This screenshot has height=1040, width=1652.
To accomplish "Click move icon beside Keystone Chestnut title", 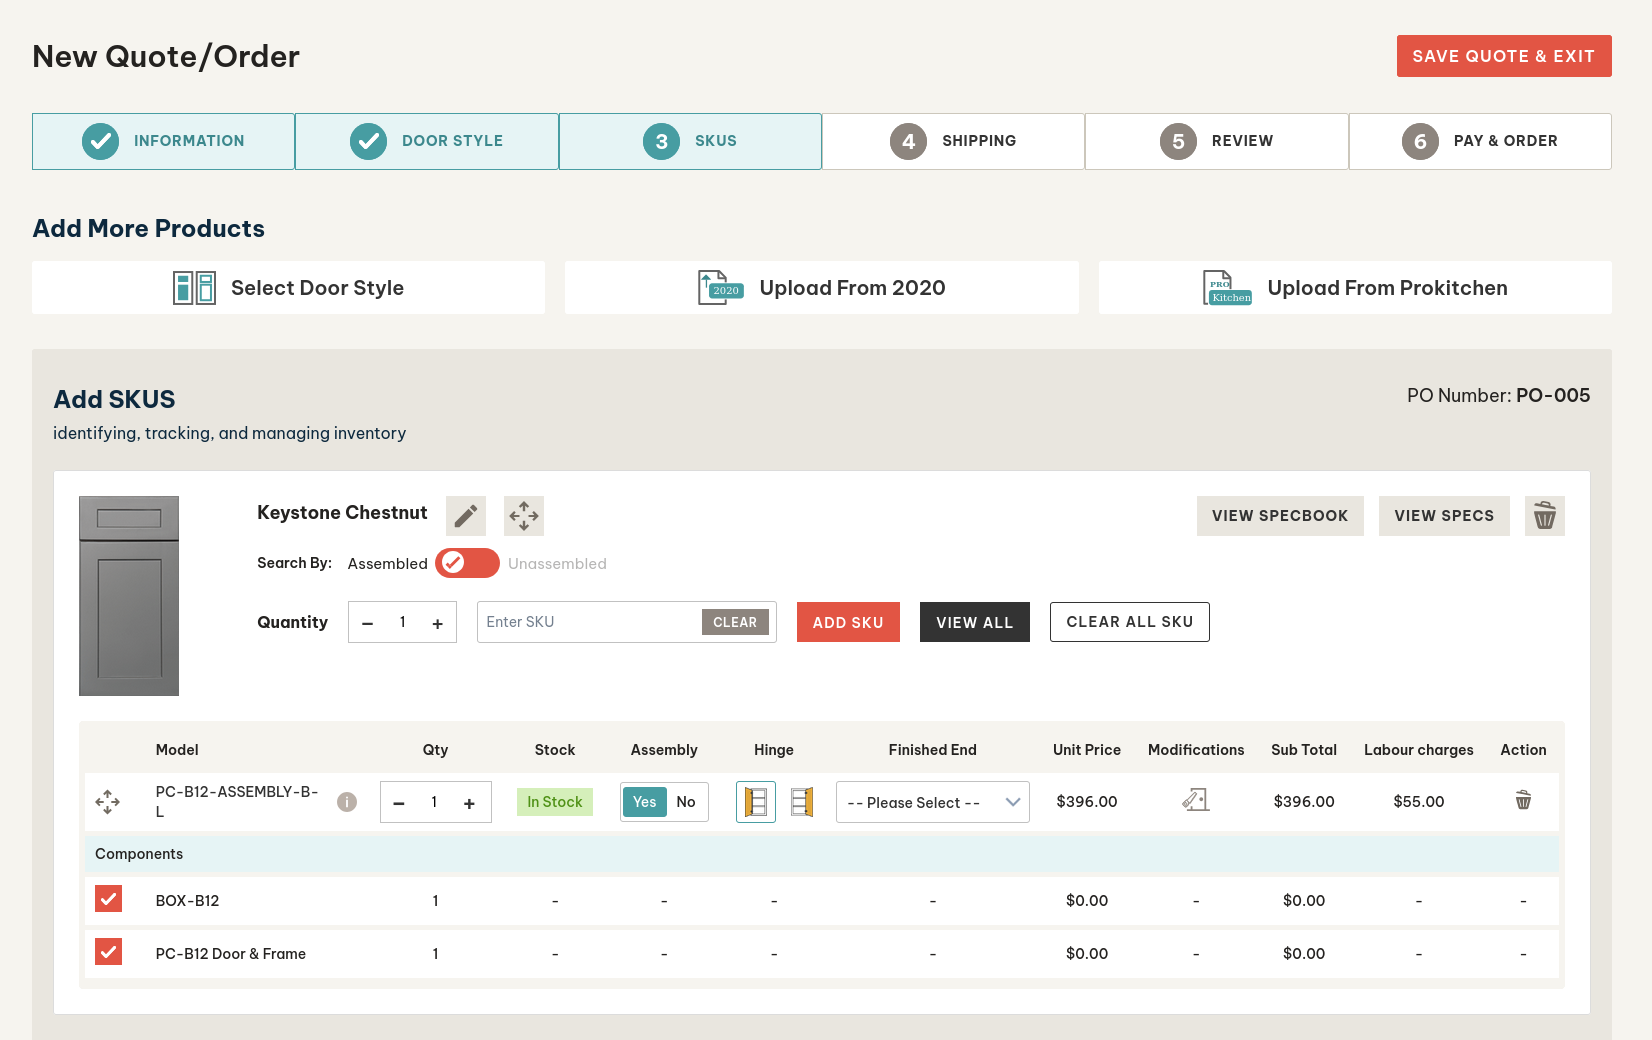I will (523, 516).
